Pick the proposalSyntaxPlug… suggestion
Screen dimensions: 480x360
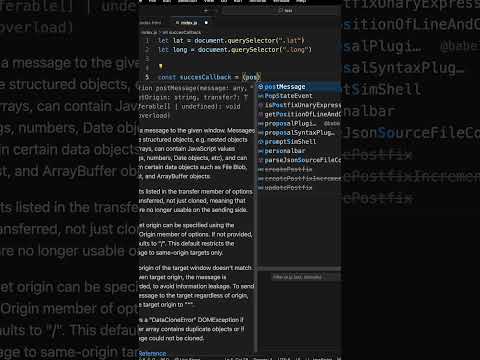click(299, 133)
